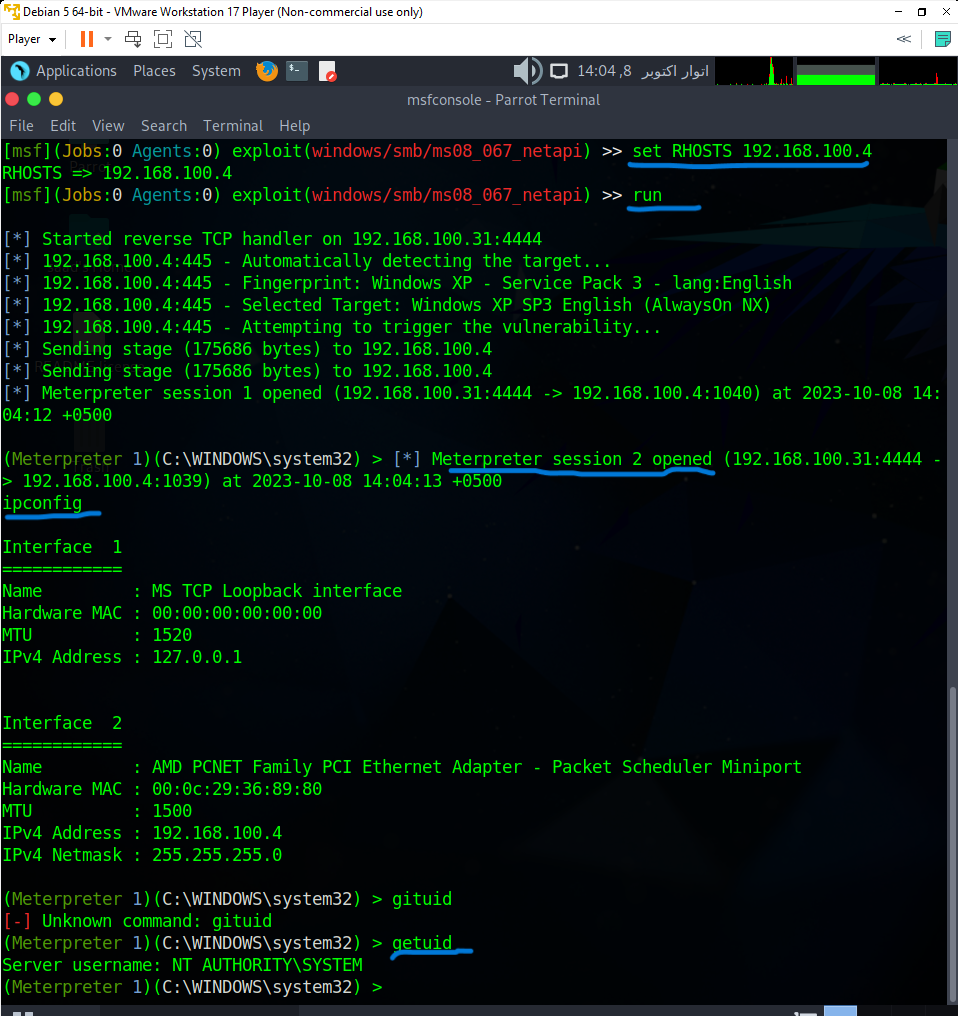Click IPv4 Netmask 255.255.255.0

click(x=217, y=856)
